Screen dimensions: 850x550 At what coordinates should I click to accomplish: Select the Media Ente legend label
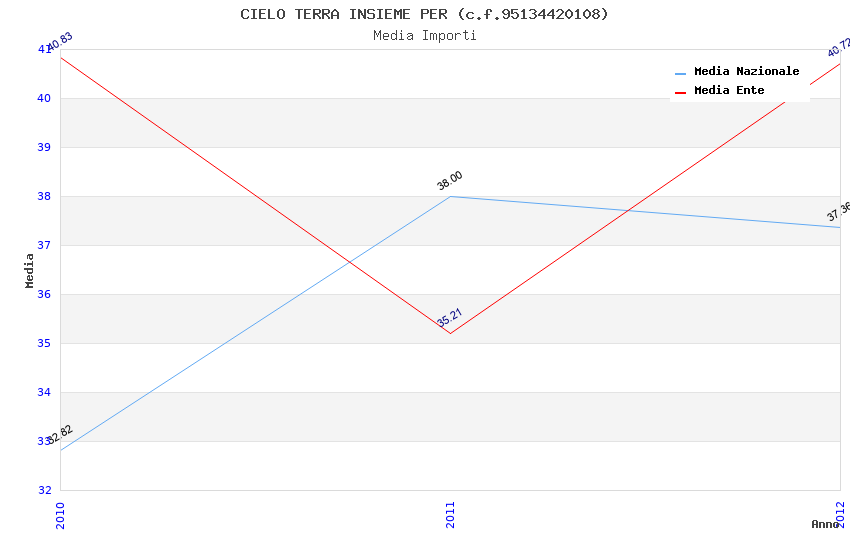[x=729, y=91]
